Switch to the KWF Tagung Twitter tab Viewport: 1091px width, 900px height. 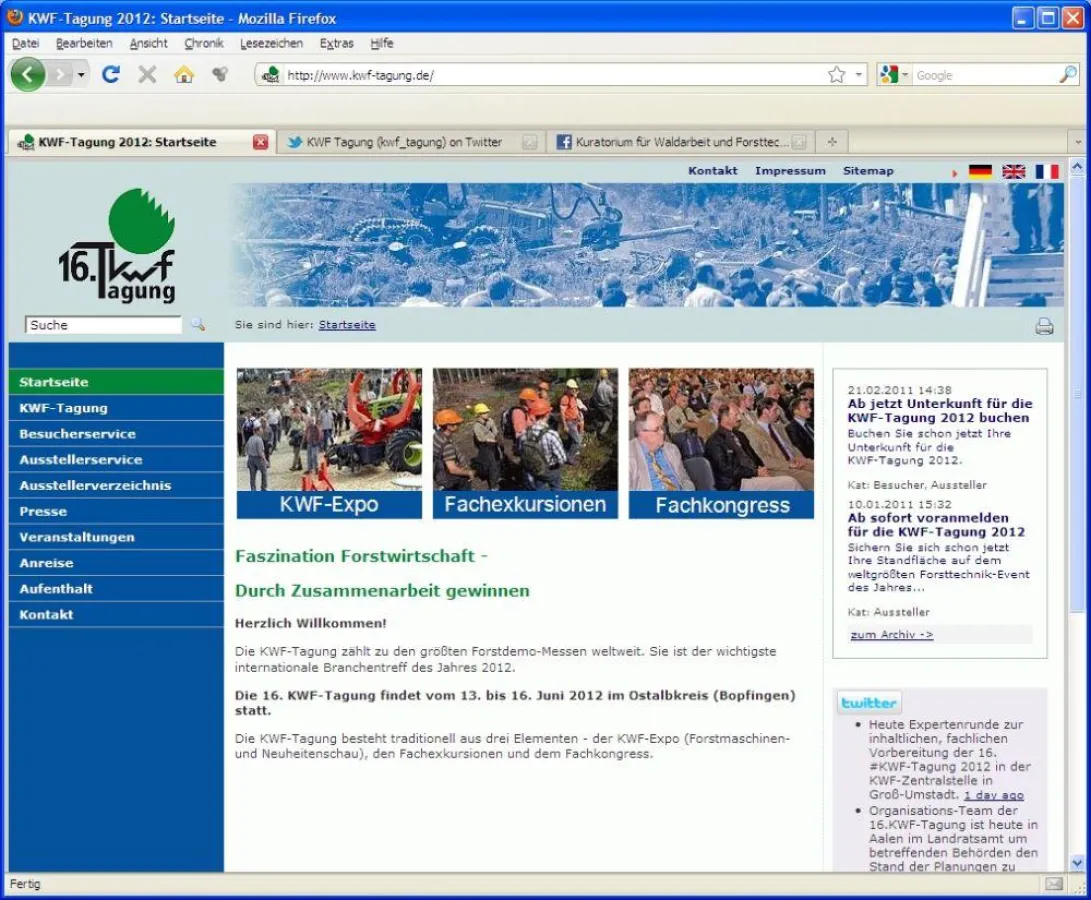398,142
